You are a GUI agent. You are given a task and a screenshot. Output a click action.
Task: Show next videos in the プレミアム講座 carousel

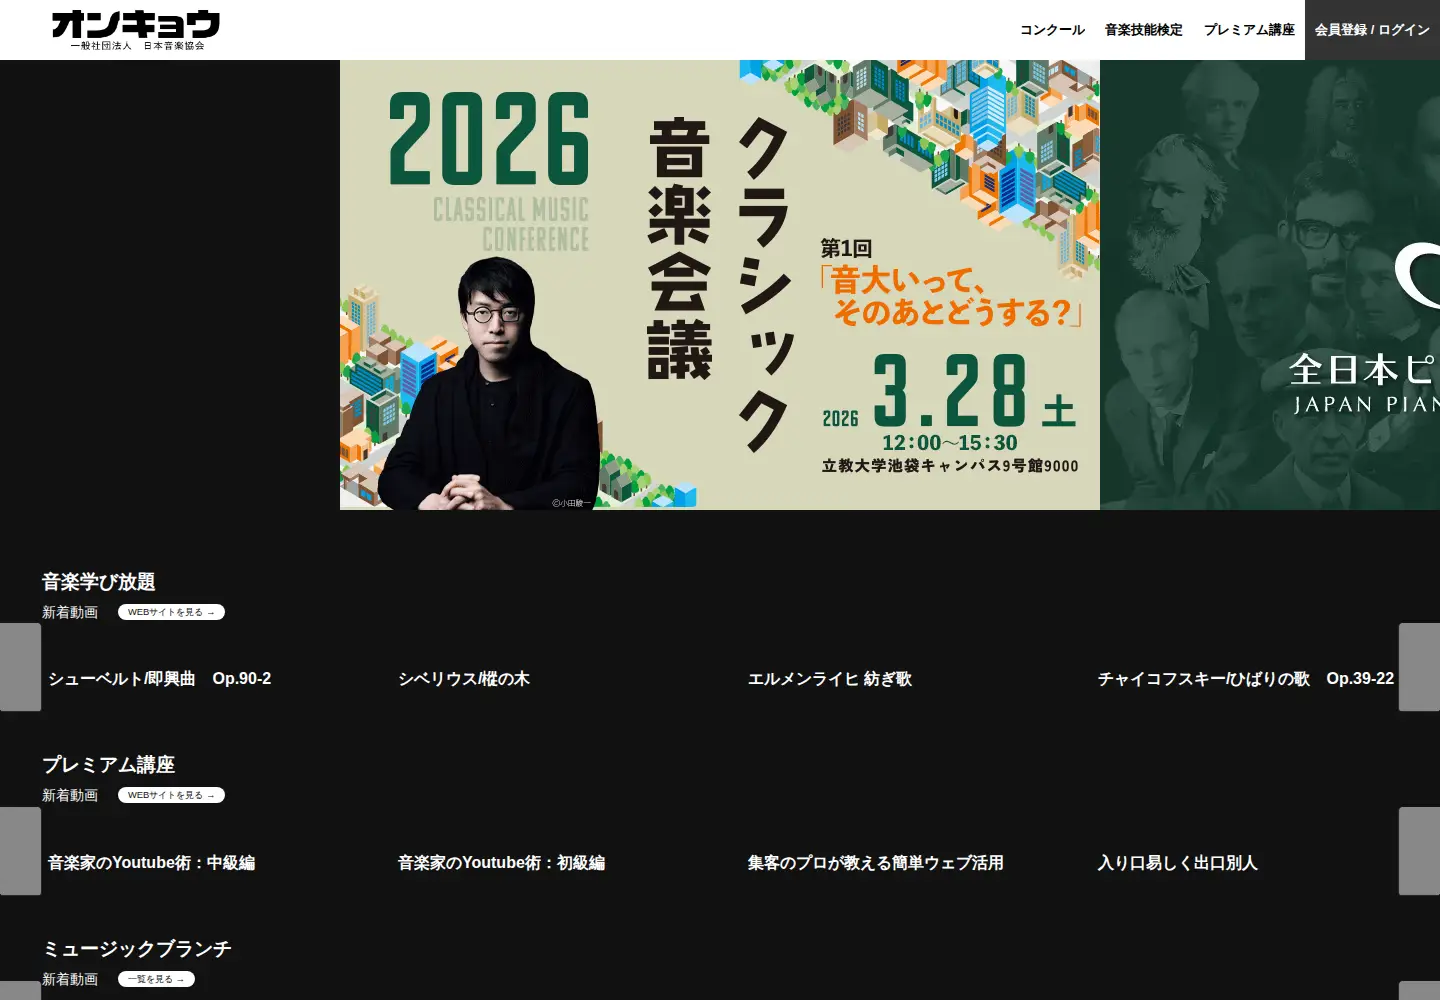point(1419,851)
